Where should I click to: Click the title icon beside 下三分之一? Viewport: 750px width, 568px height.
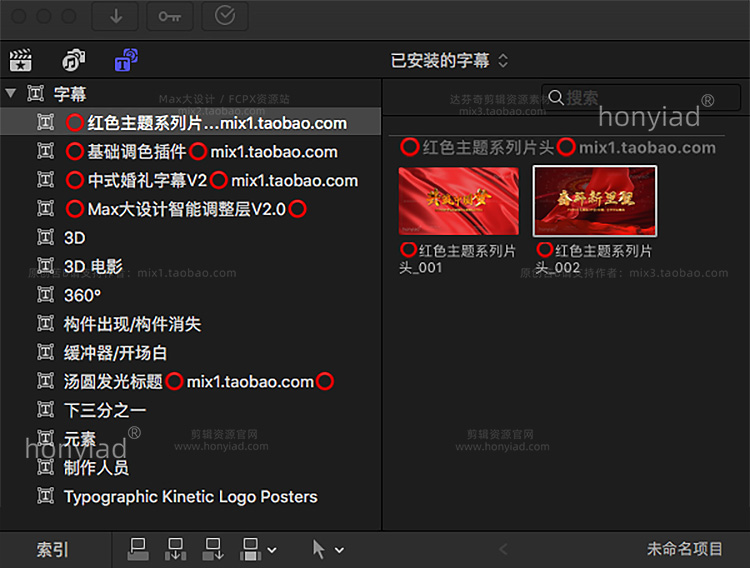pos(45,409)
